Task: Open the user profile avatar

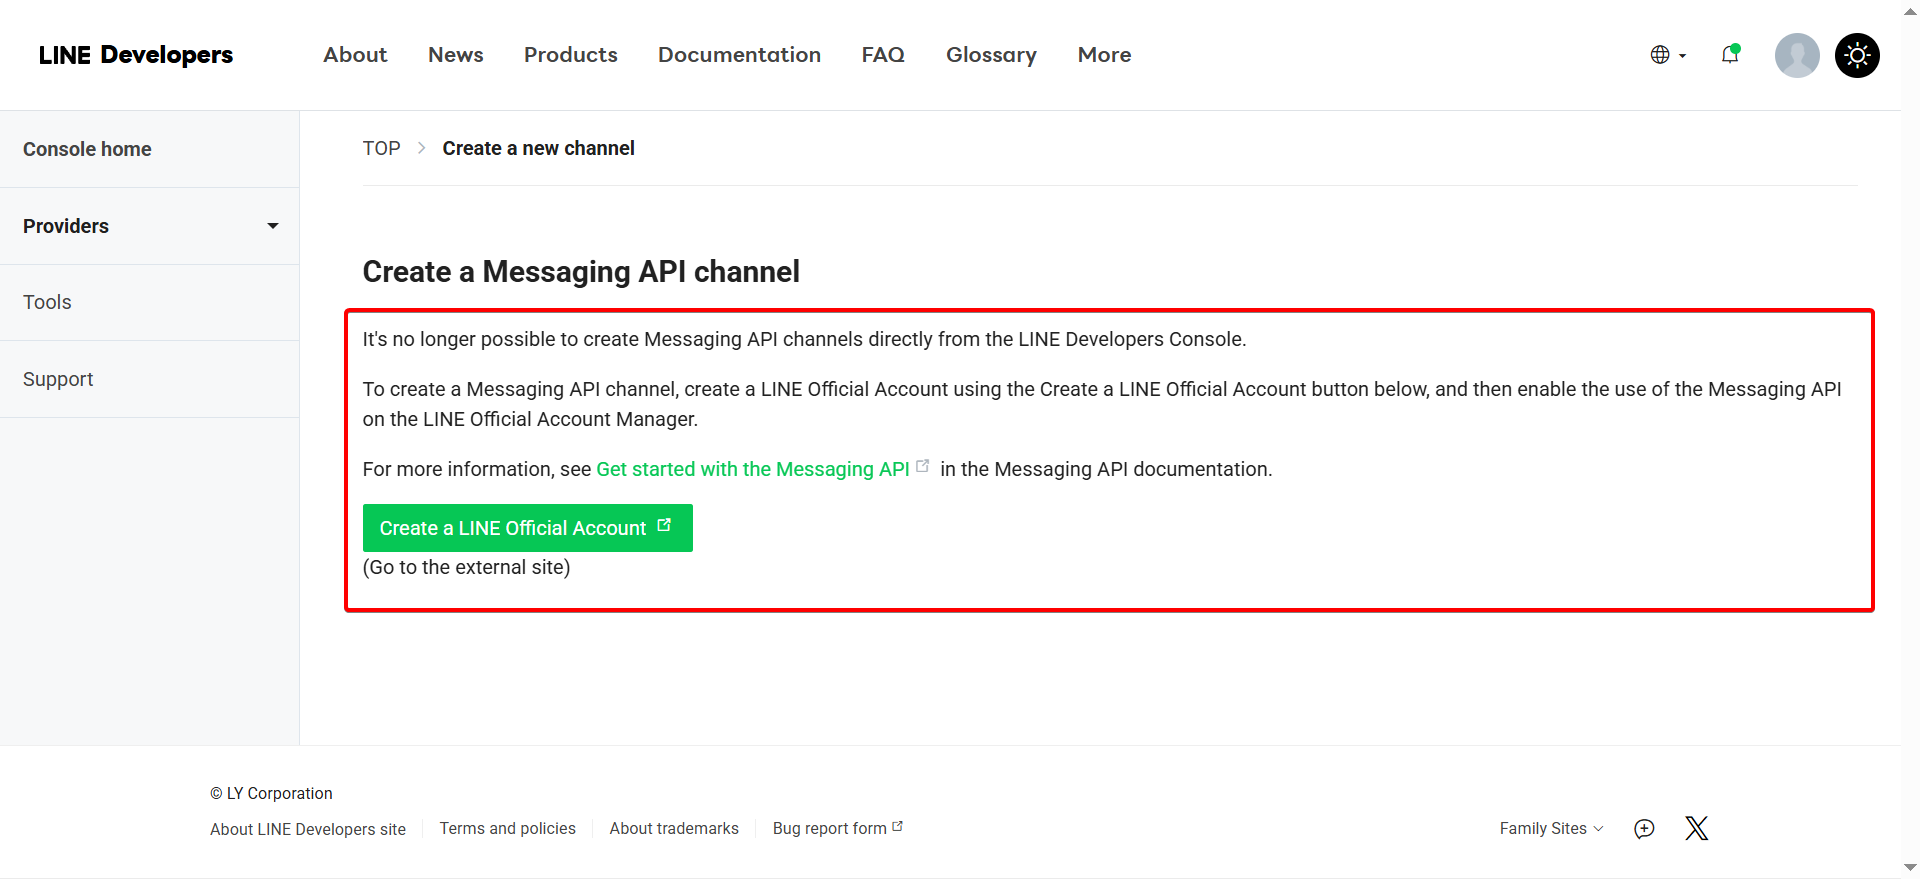Action: tap(1797, 55)
